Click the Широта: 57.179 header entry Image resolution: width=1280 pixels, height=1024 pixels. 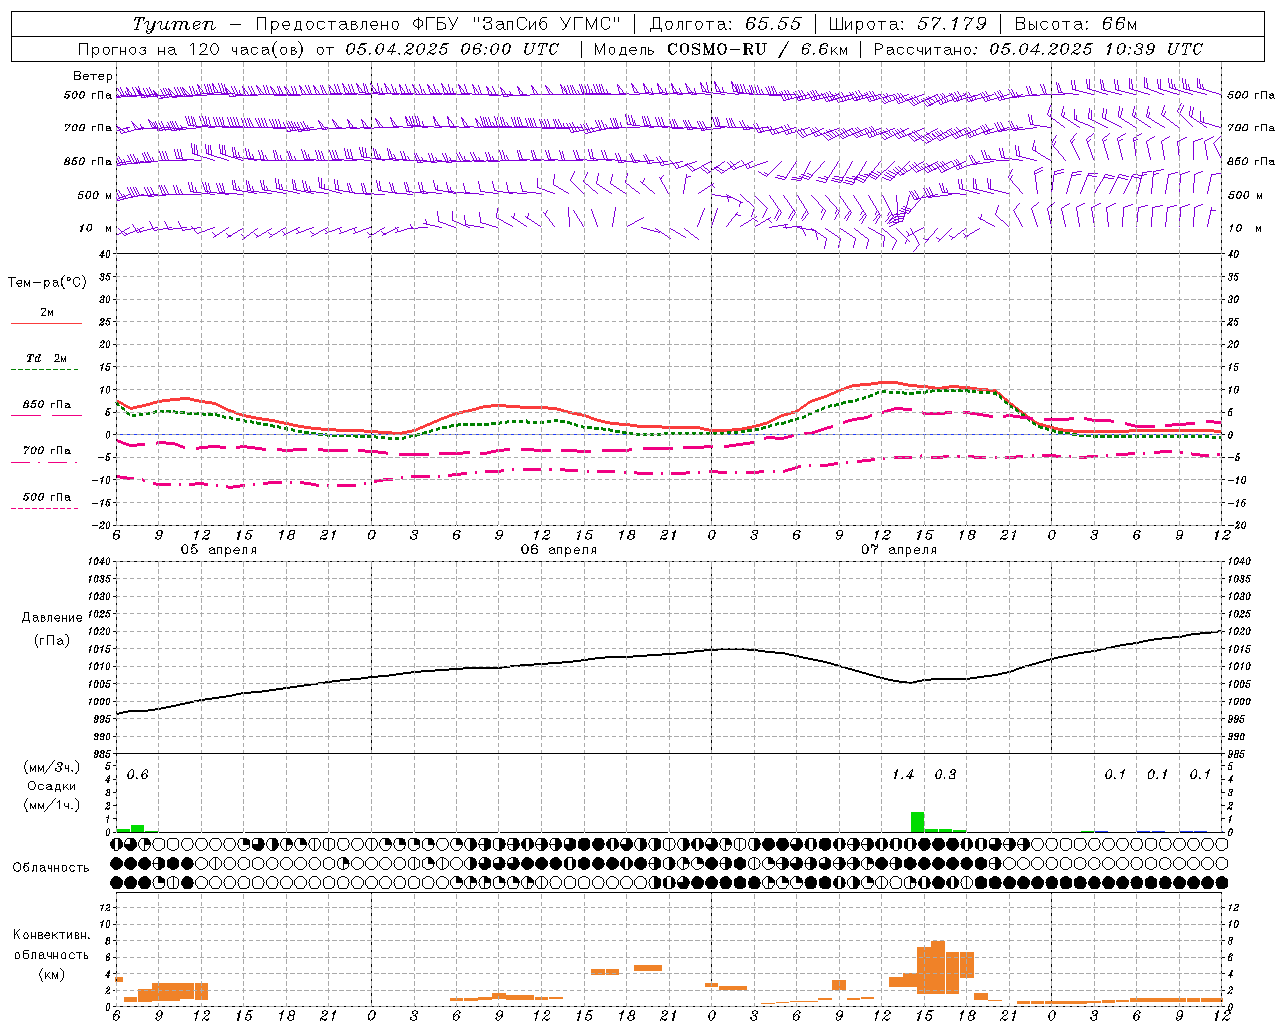click(907, 24)
